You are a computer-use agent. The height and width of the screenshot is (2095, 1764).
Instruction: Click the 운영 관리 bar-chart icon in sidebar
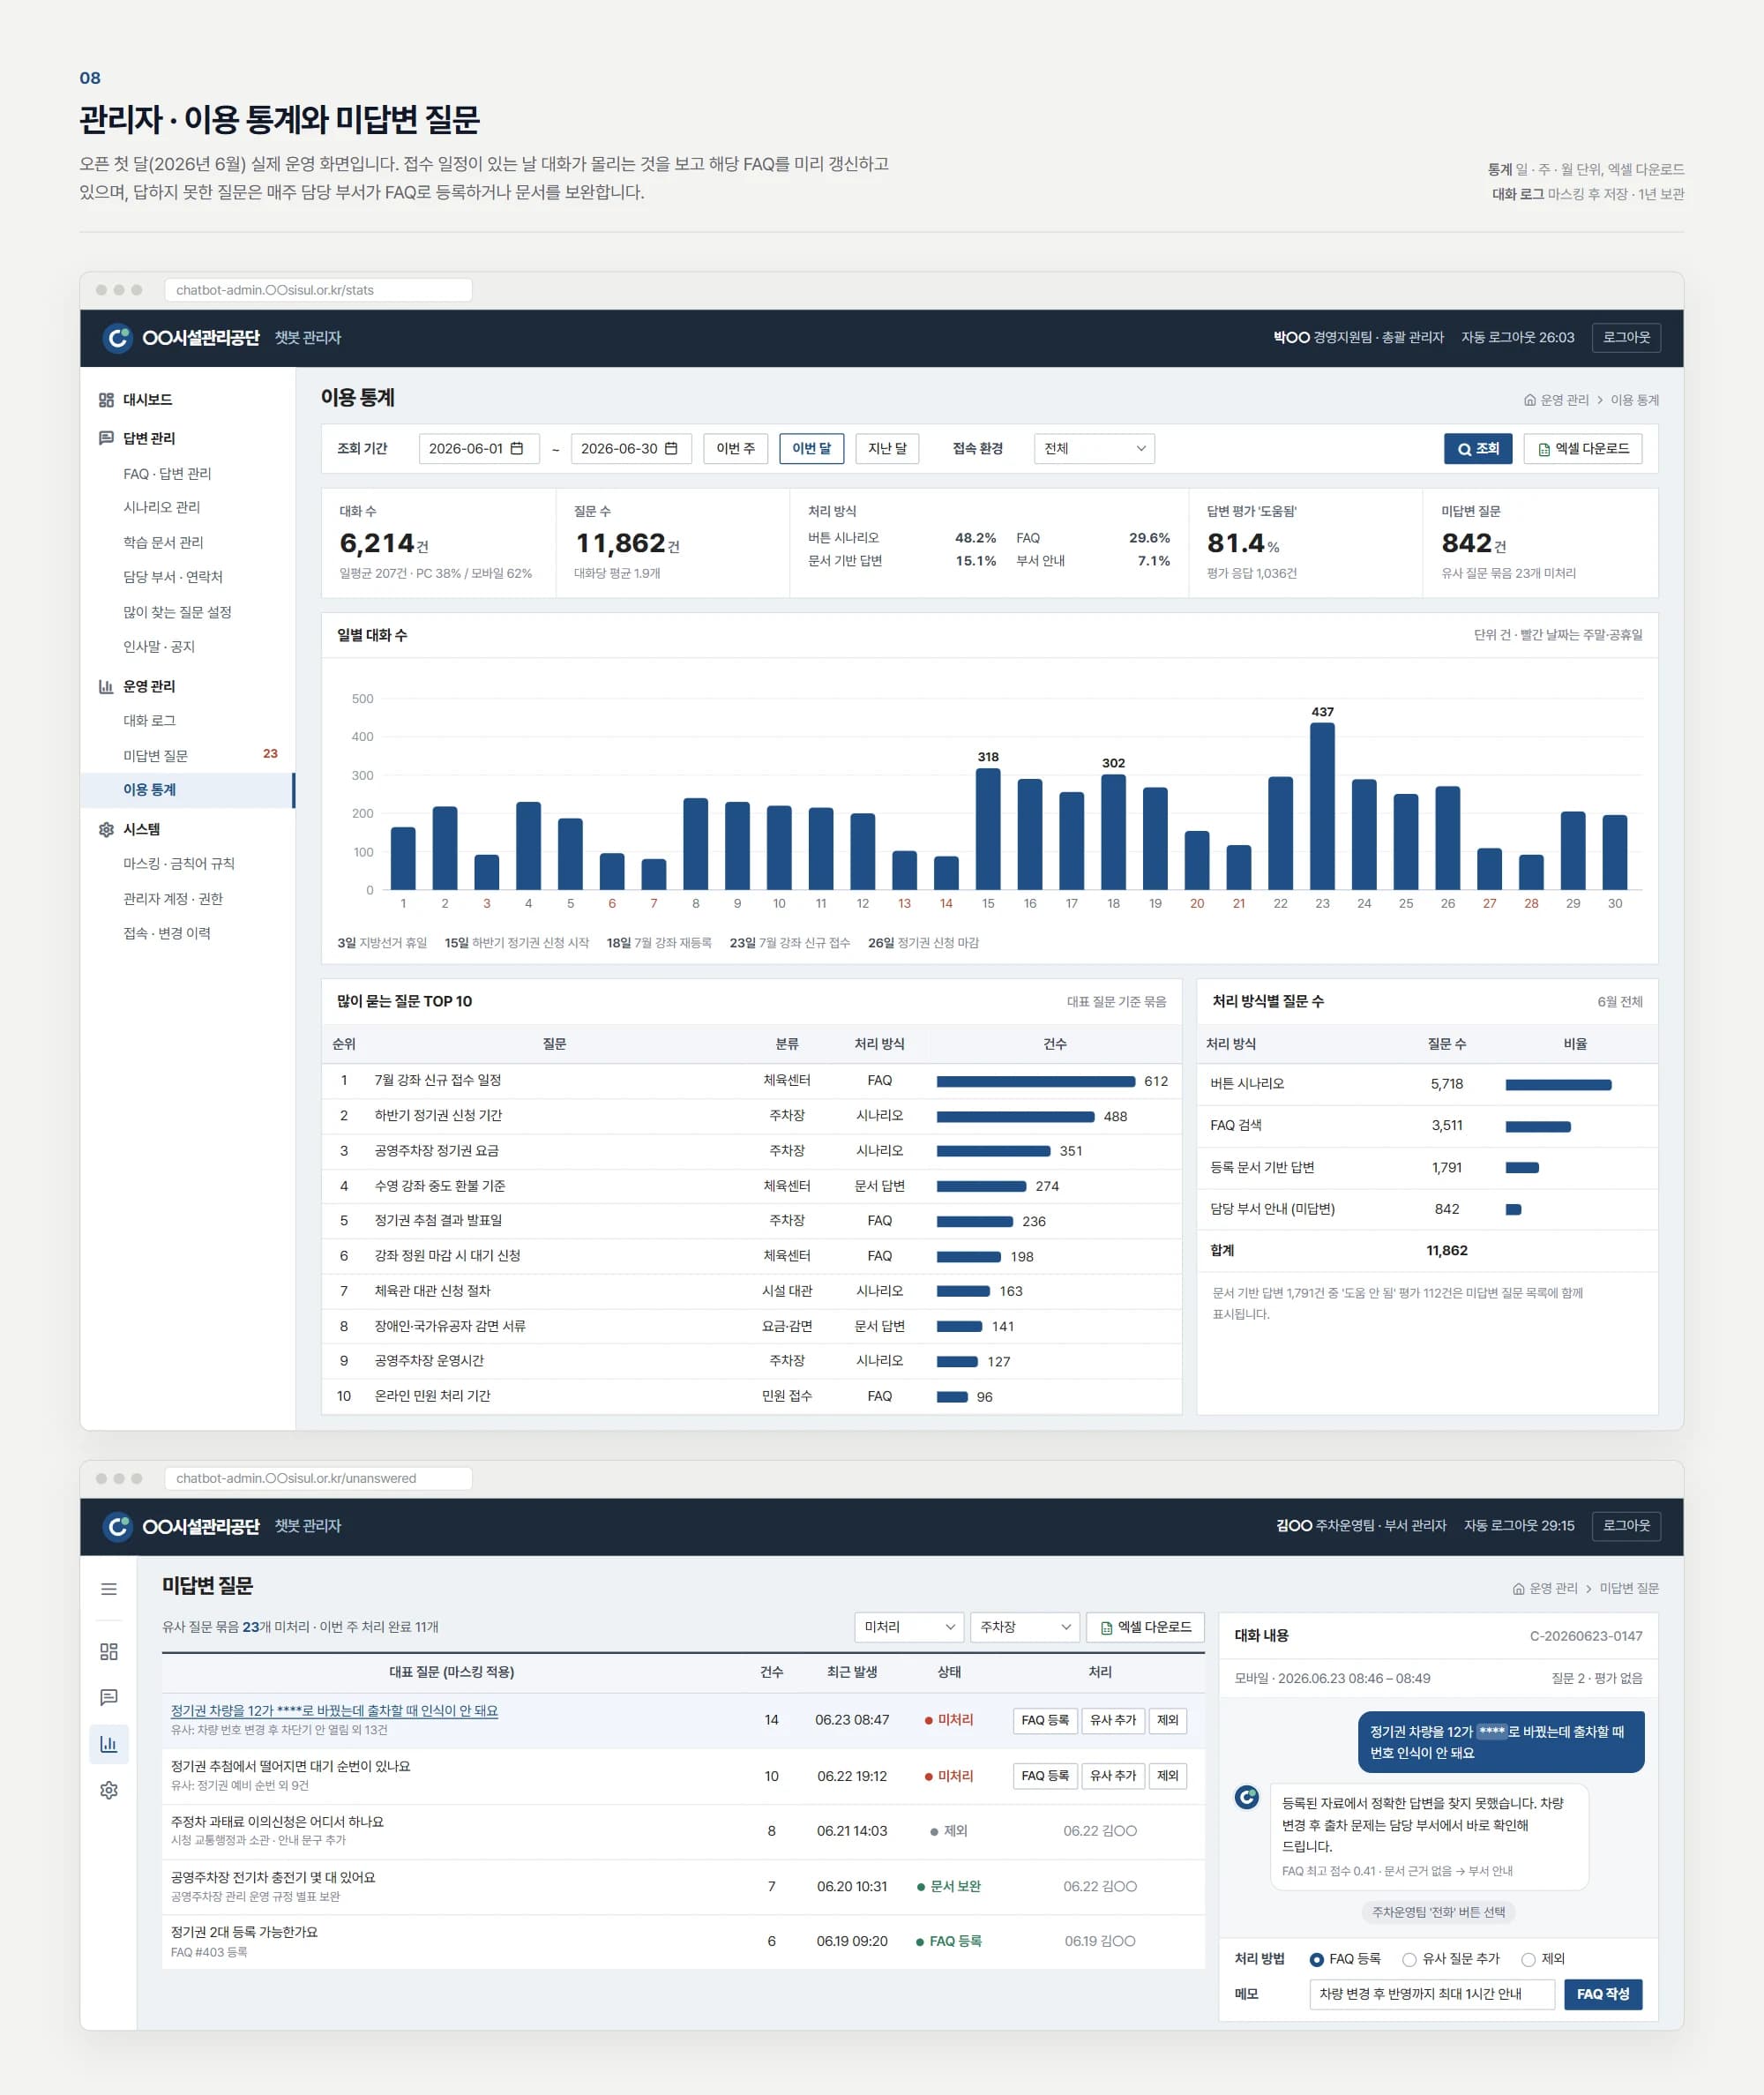[x=106, y=686]
